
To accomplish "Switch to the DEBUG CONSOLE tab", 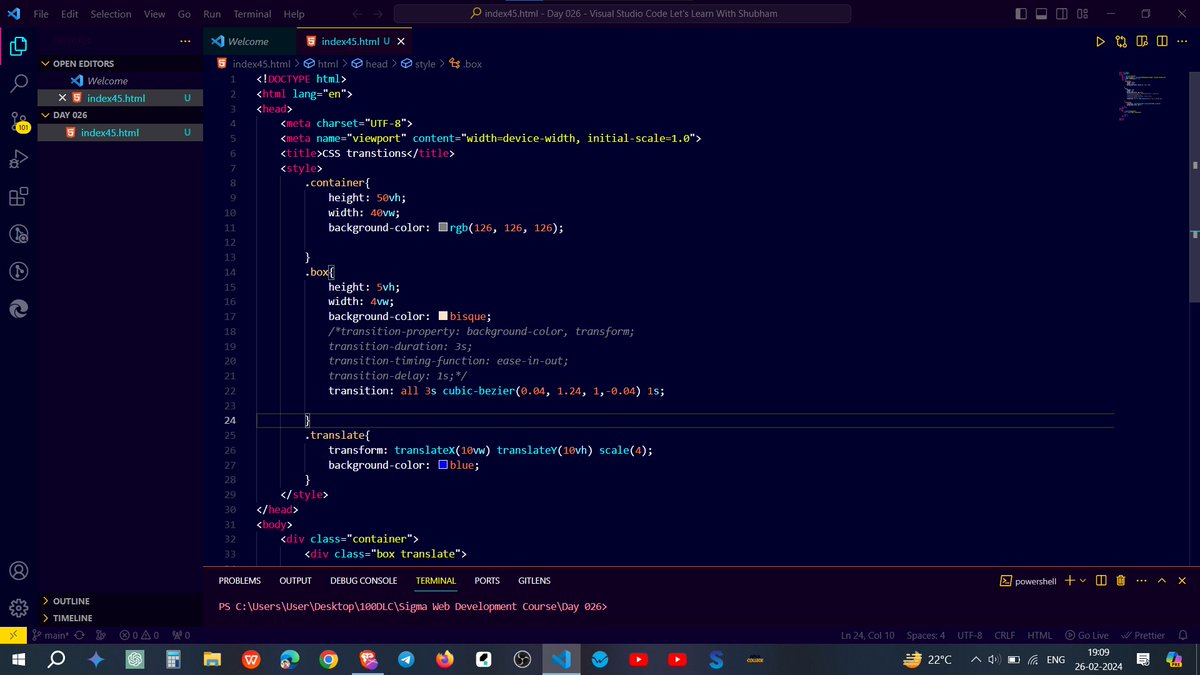I will (364, 580).
